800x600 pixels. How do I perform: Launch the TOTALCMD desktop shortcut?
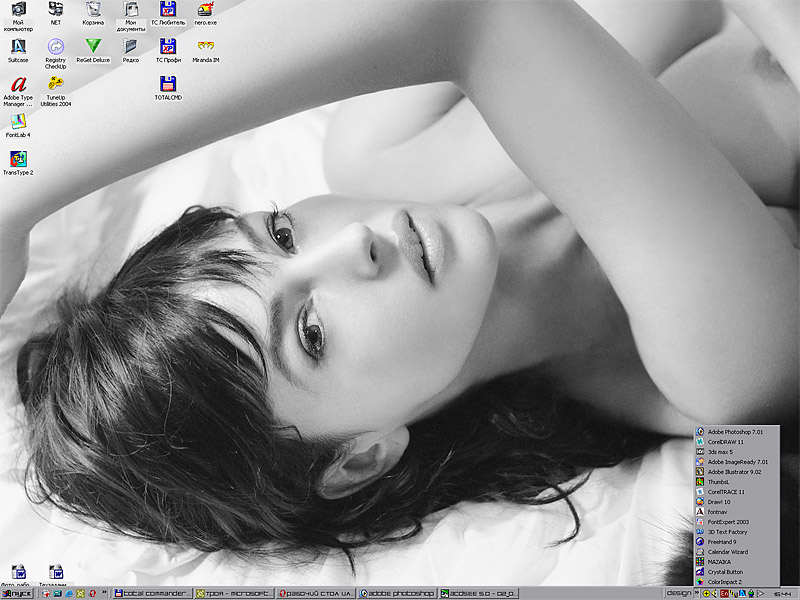(x=168, y=88)
